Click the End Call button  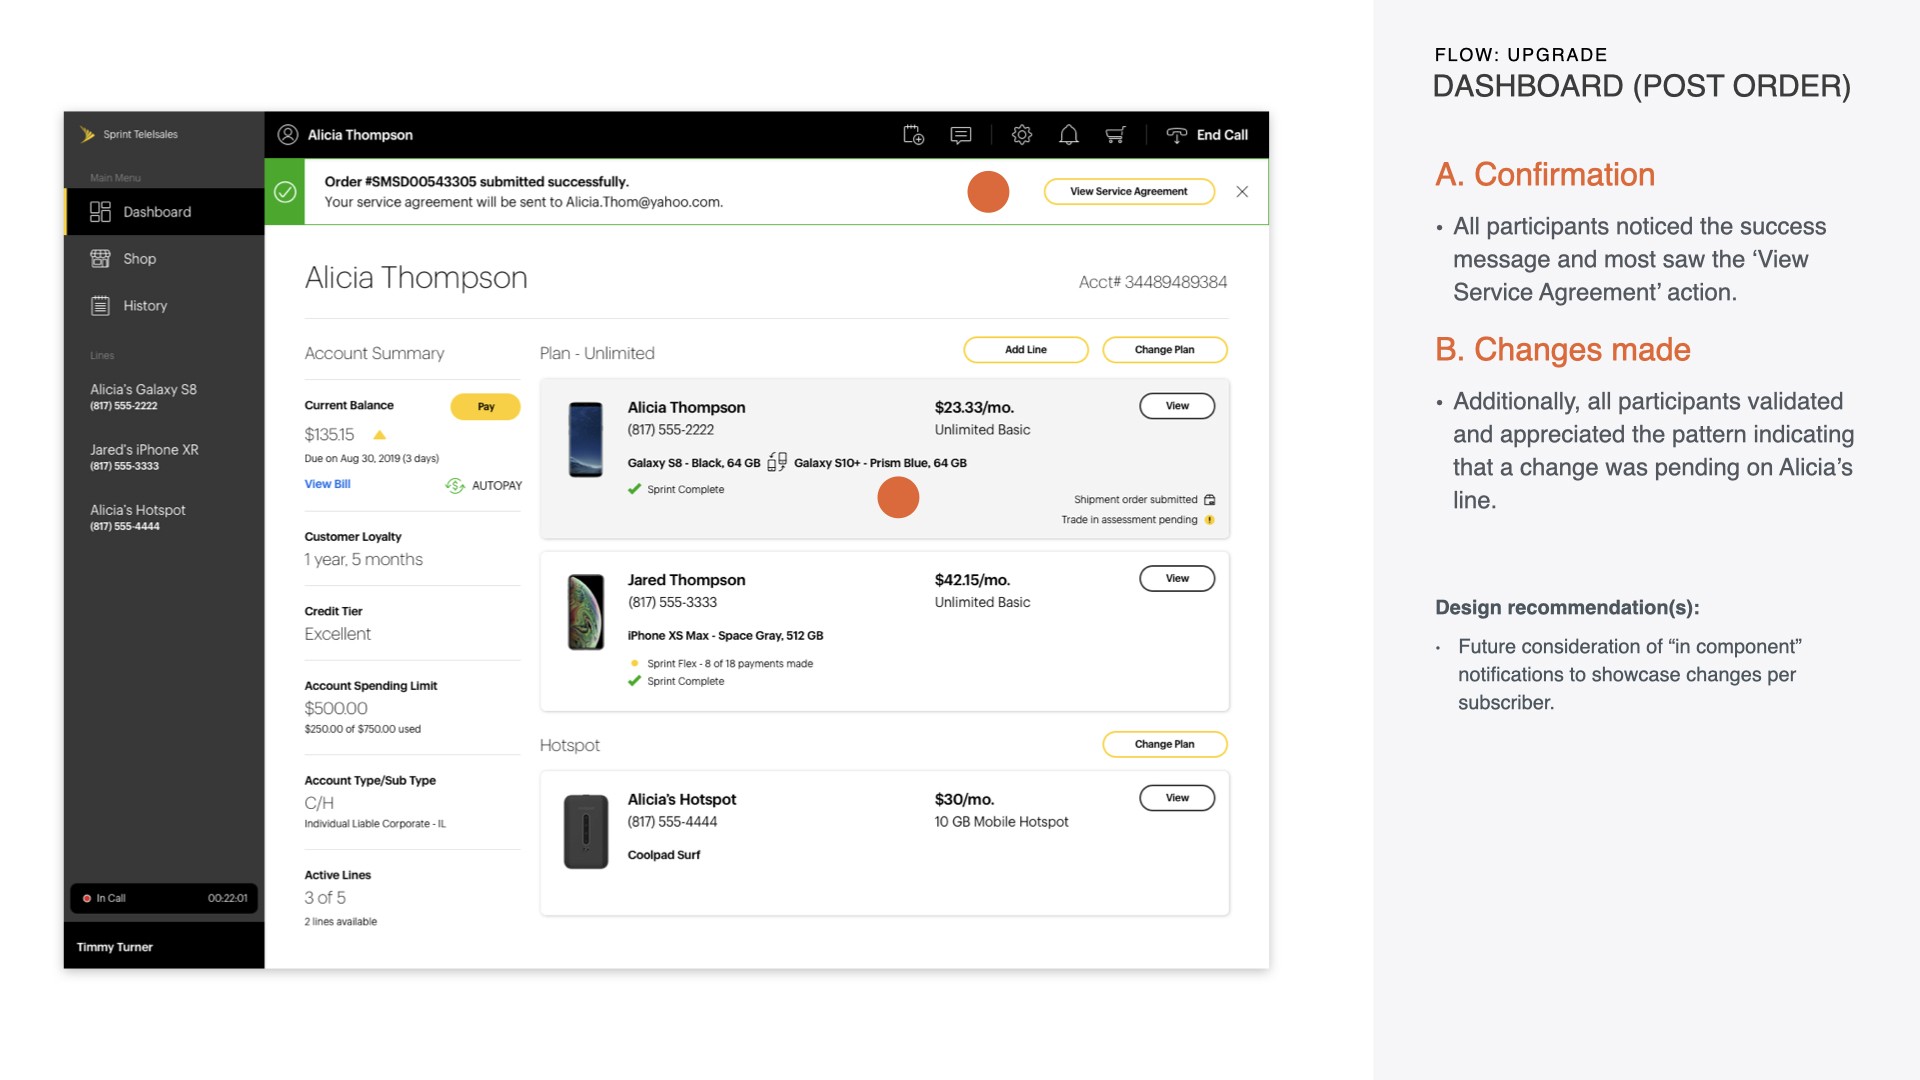pyautogui.click(x=1207, y=135)
